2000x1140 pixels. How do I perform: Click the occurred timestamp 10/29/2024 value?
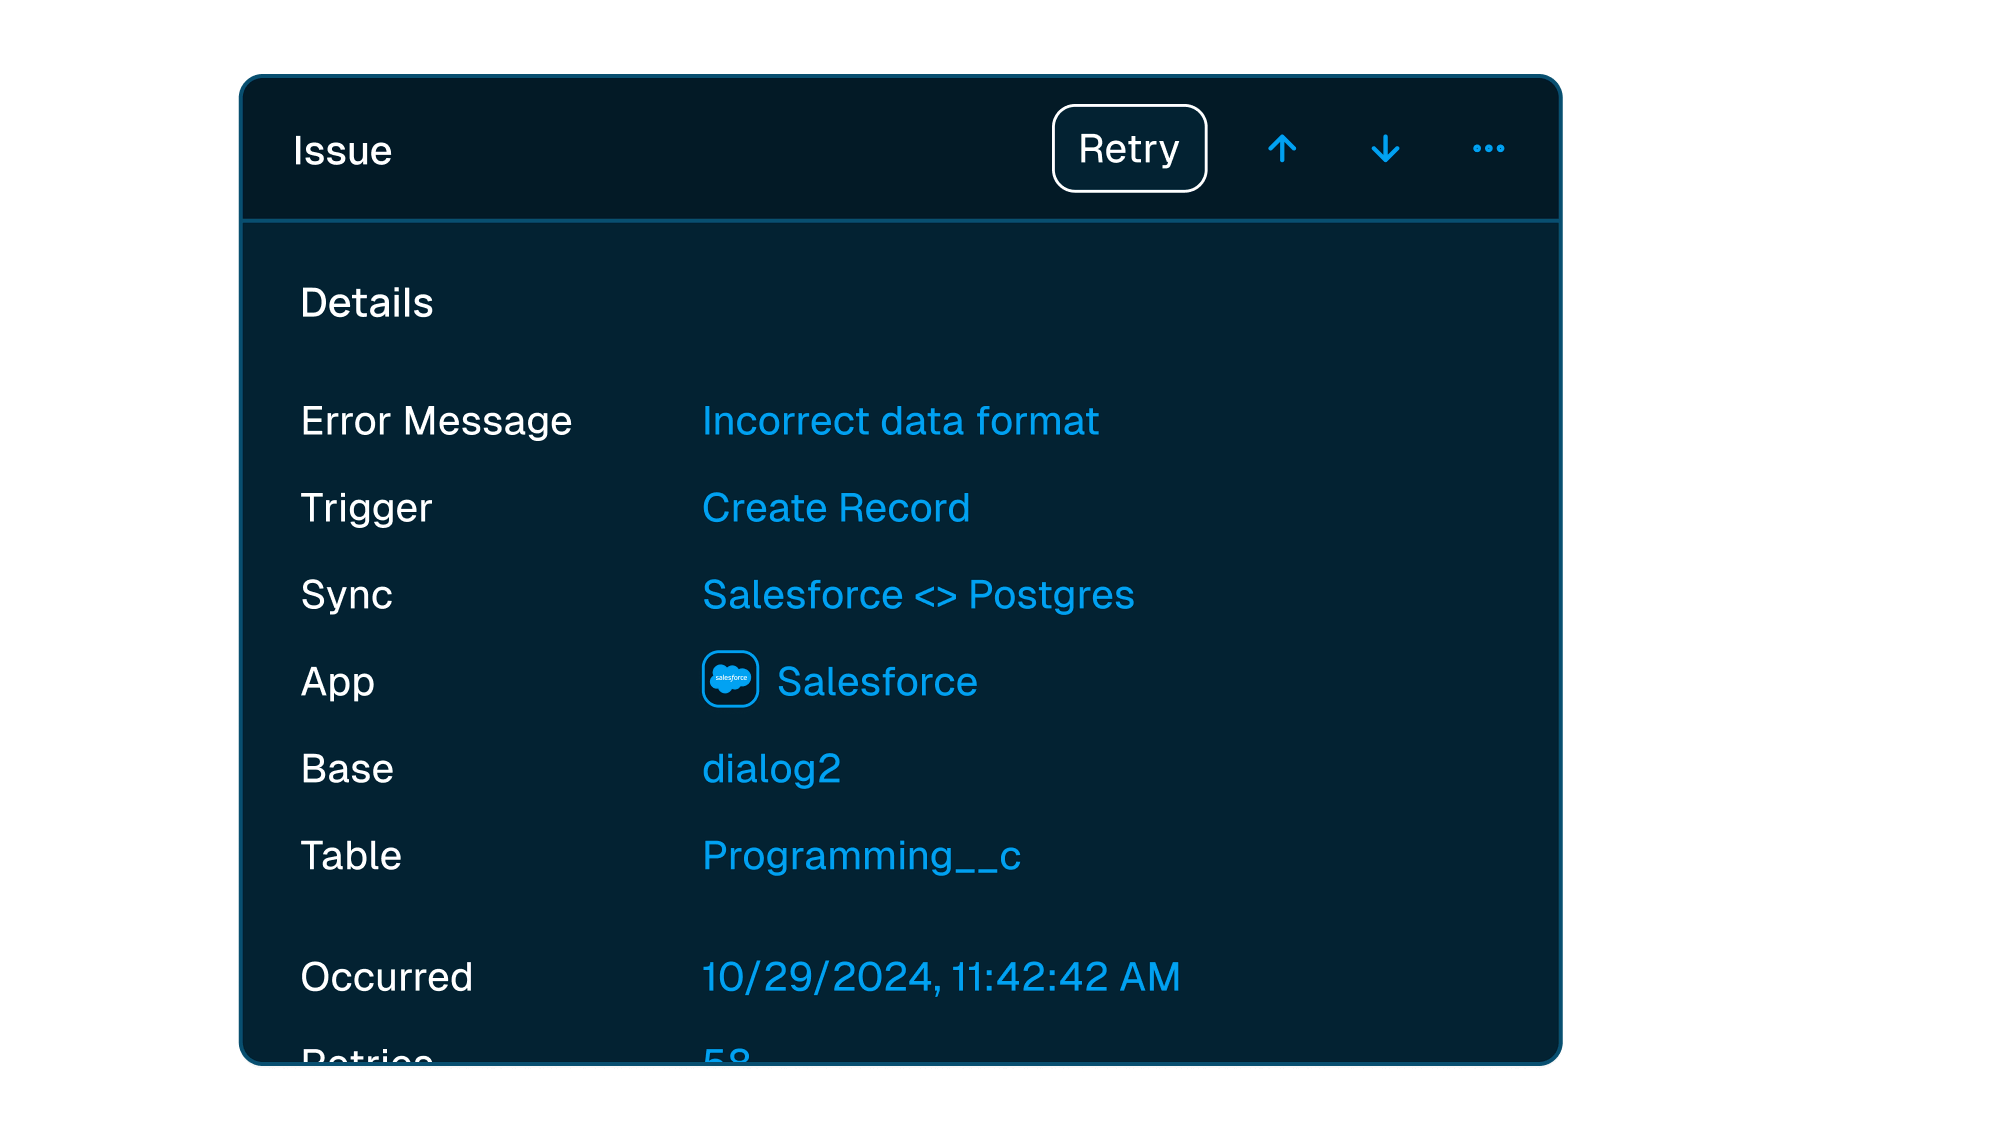(941, 977)
